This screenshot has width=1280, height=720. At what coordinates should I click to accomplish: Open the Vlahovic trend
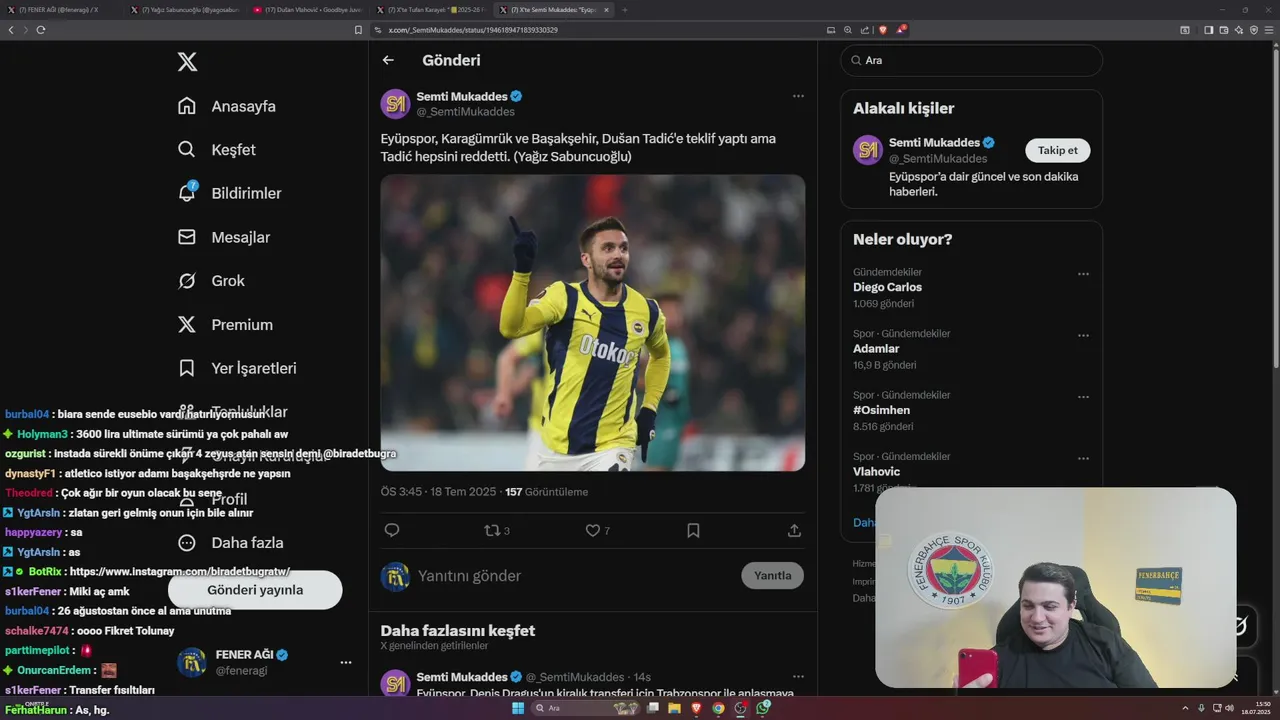pyautogui.click(x=876, y=472)
